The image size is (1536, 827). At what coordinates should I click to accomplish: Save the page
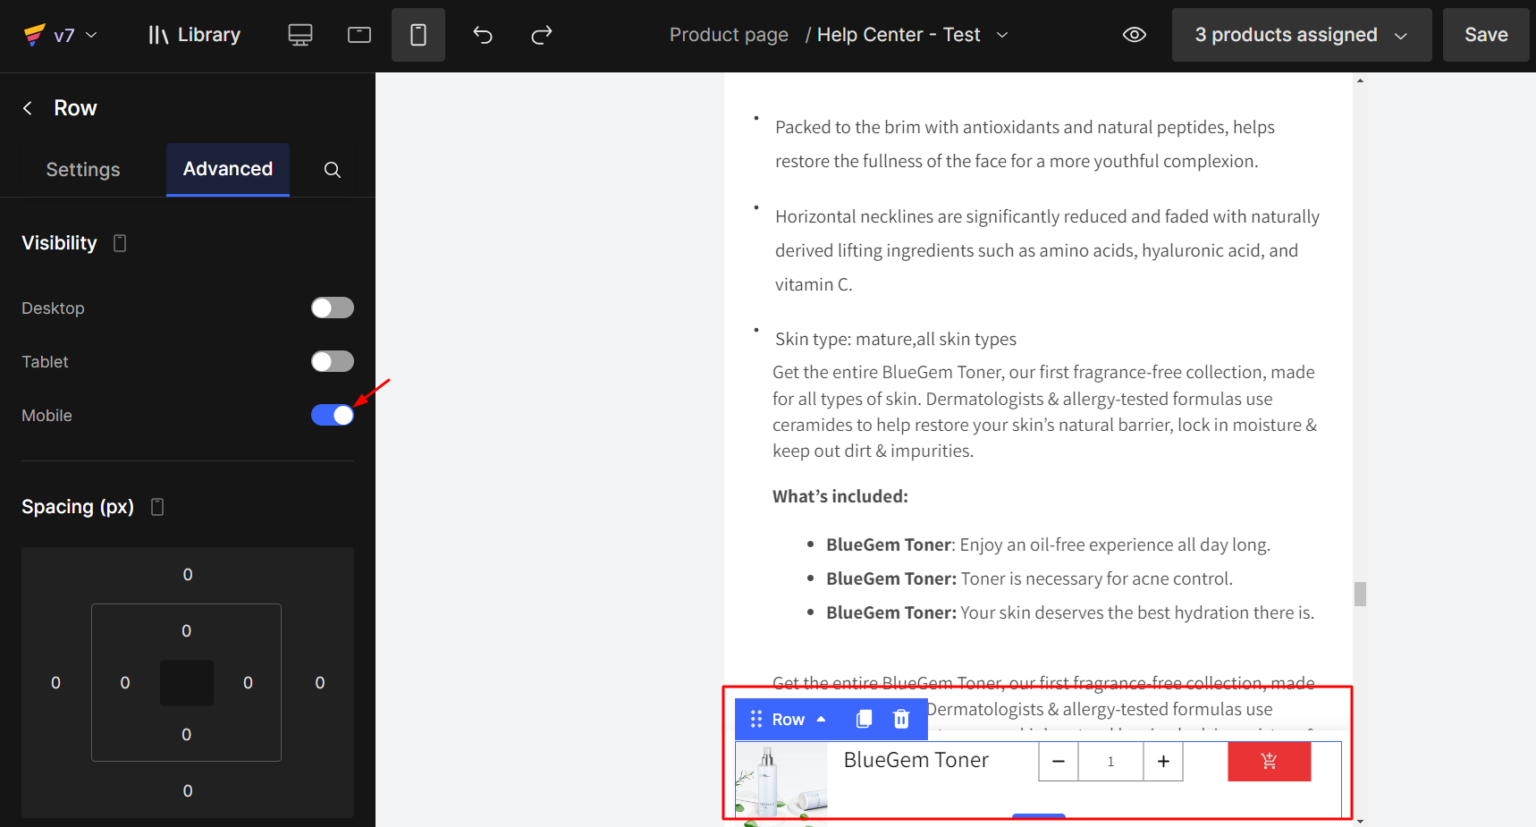click(1486, 34)
